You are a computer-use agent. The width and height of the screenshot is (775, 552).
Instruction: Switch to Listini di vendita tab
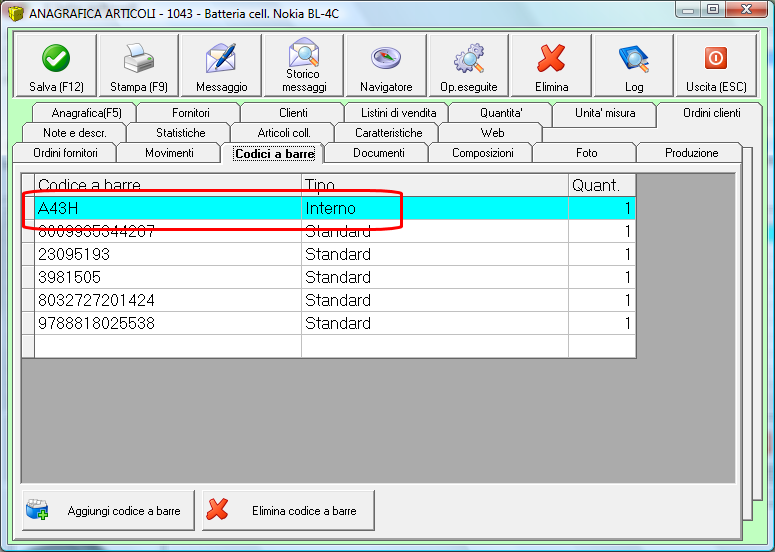(398, 113)
